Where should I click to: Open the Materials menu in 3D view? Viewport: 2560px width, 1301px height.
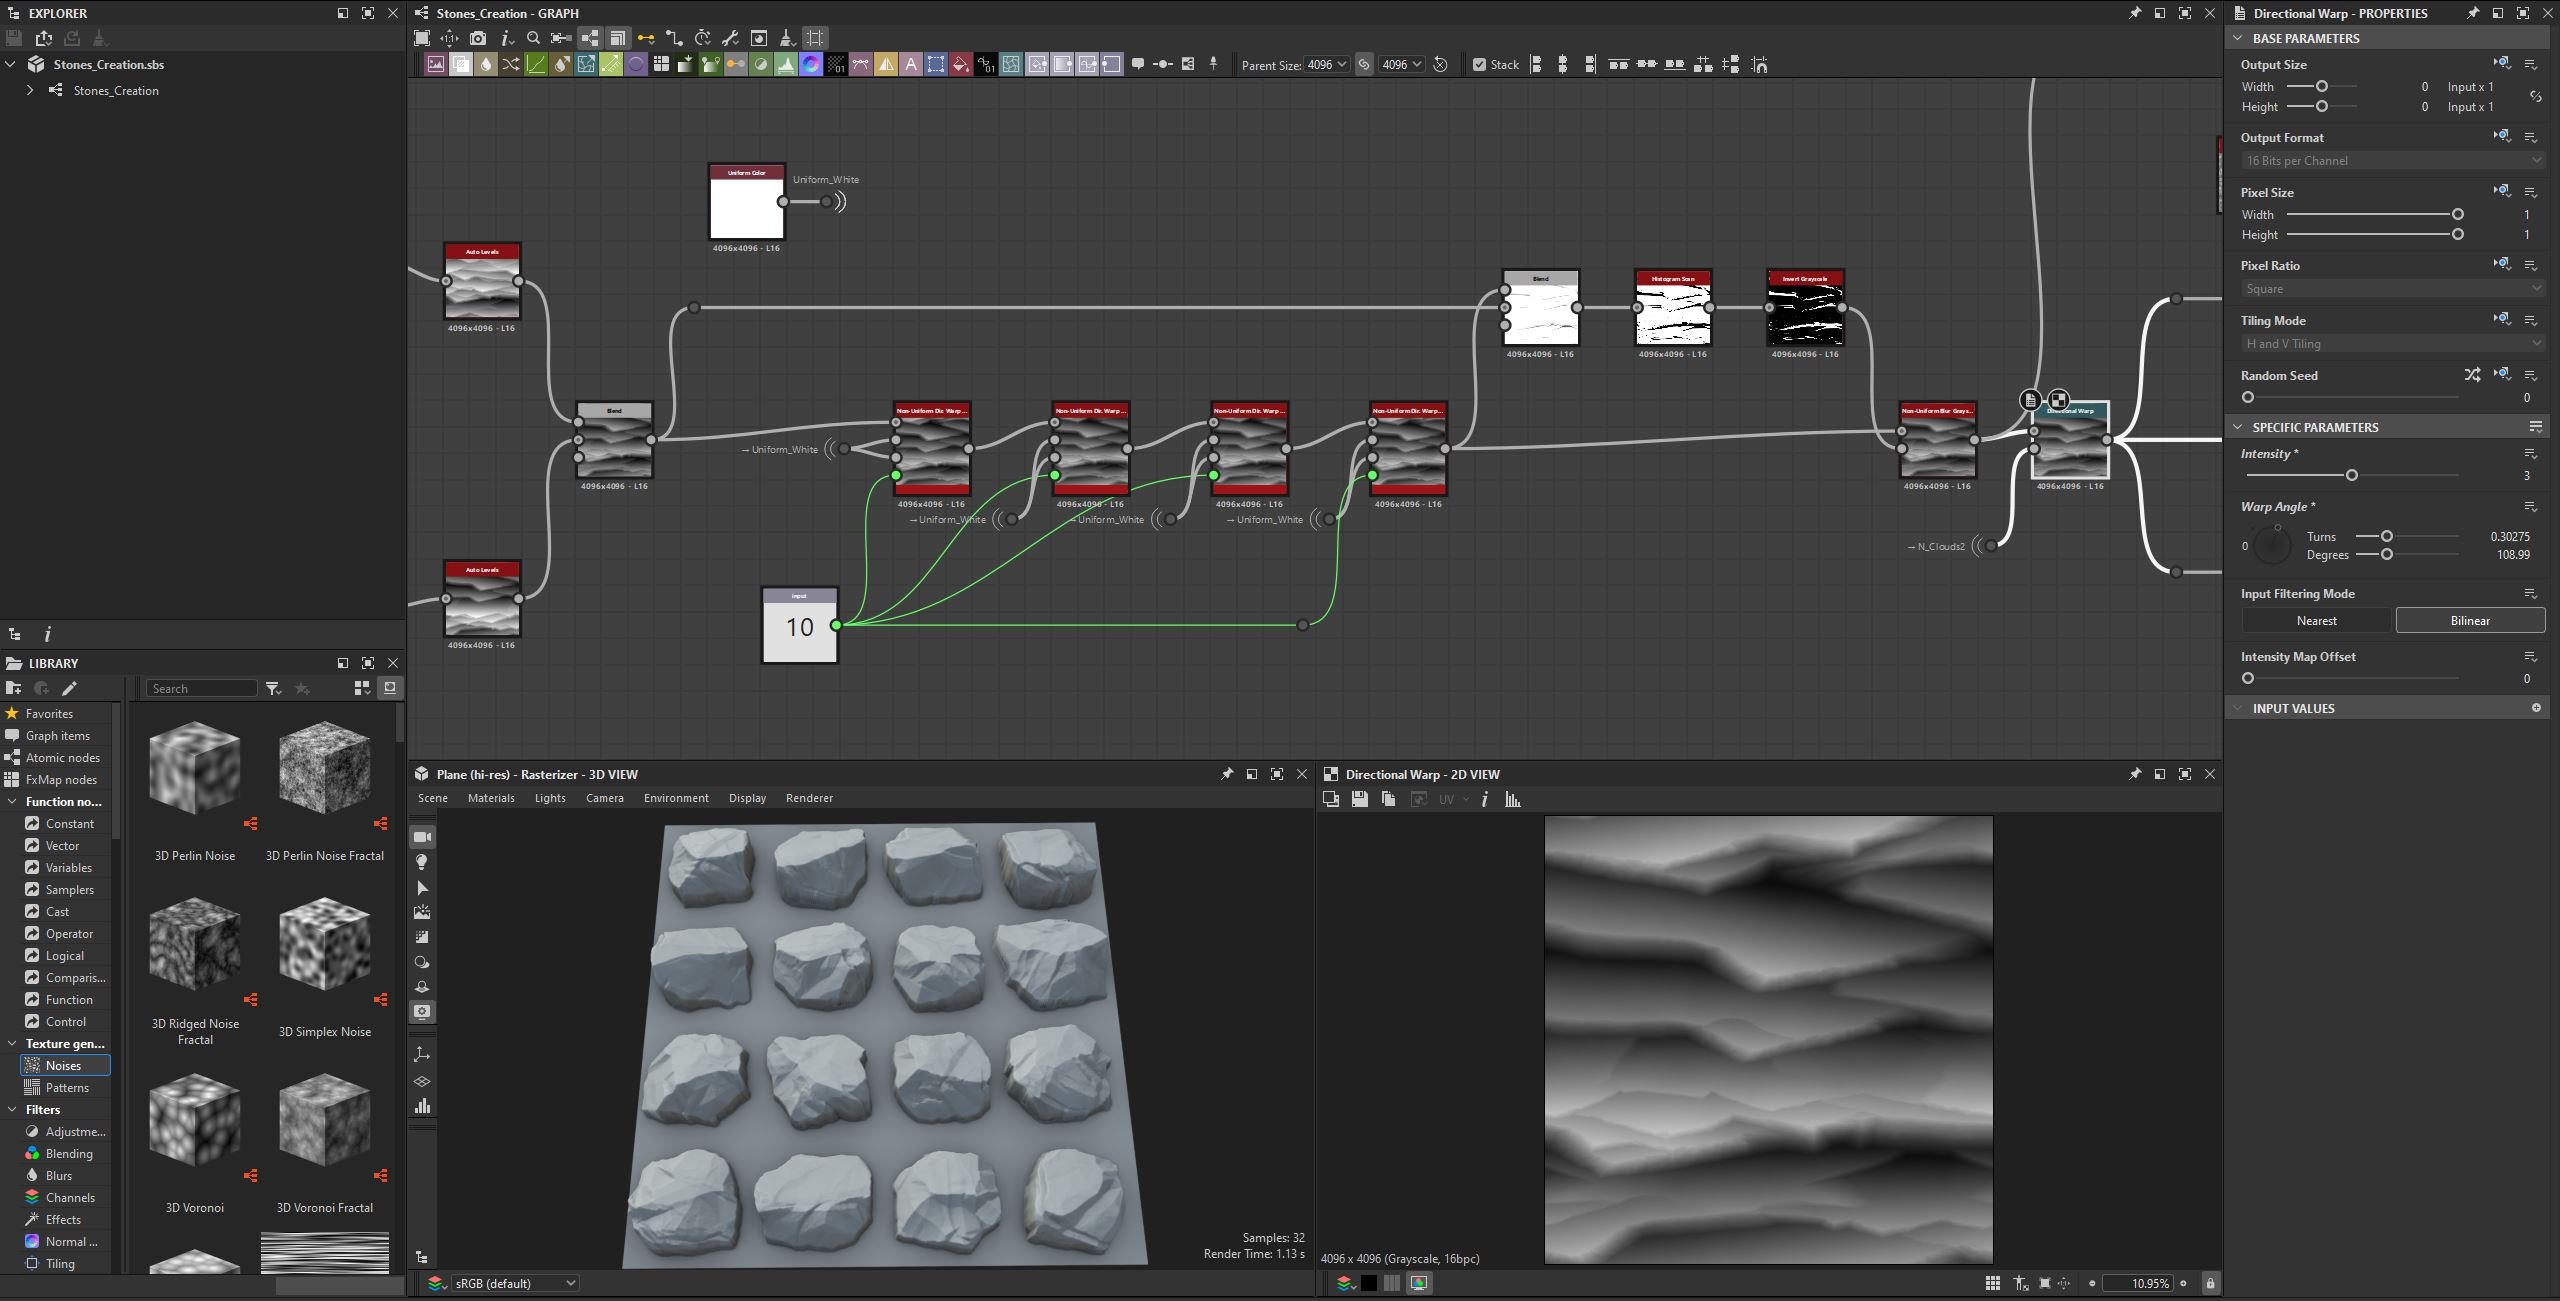coord(491,798)
